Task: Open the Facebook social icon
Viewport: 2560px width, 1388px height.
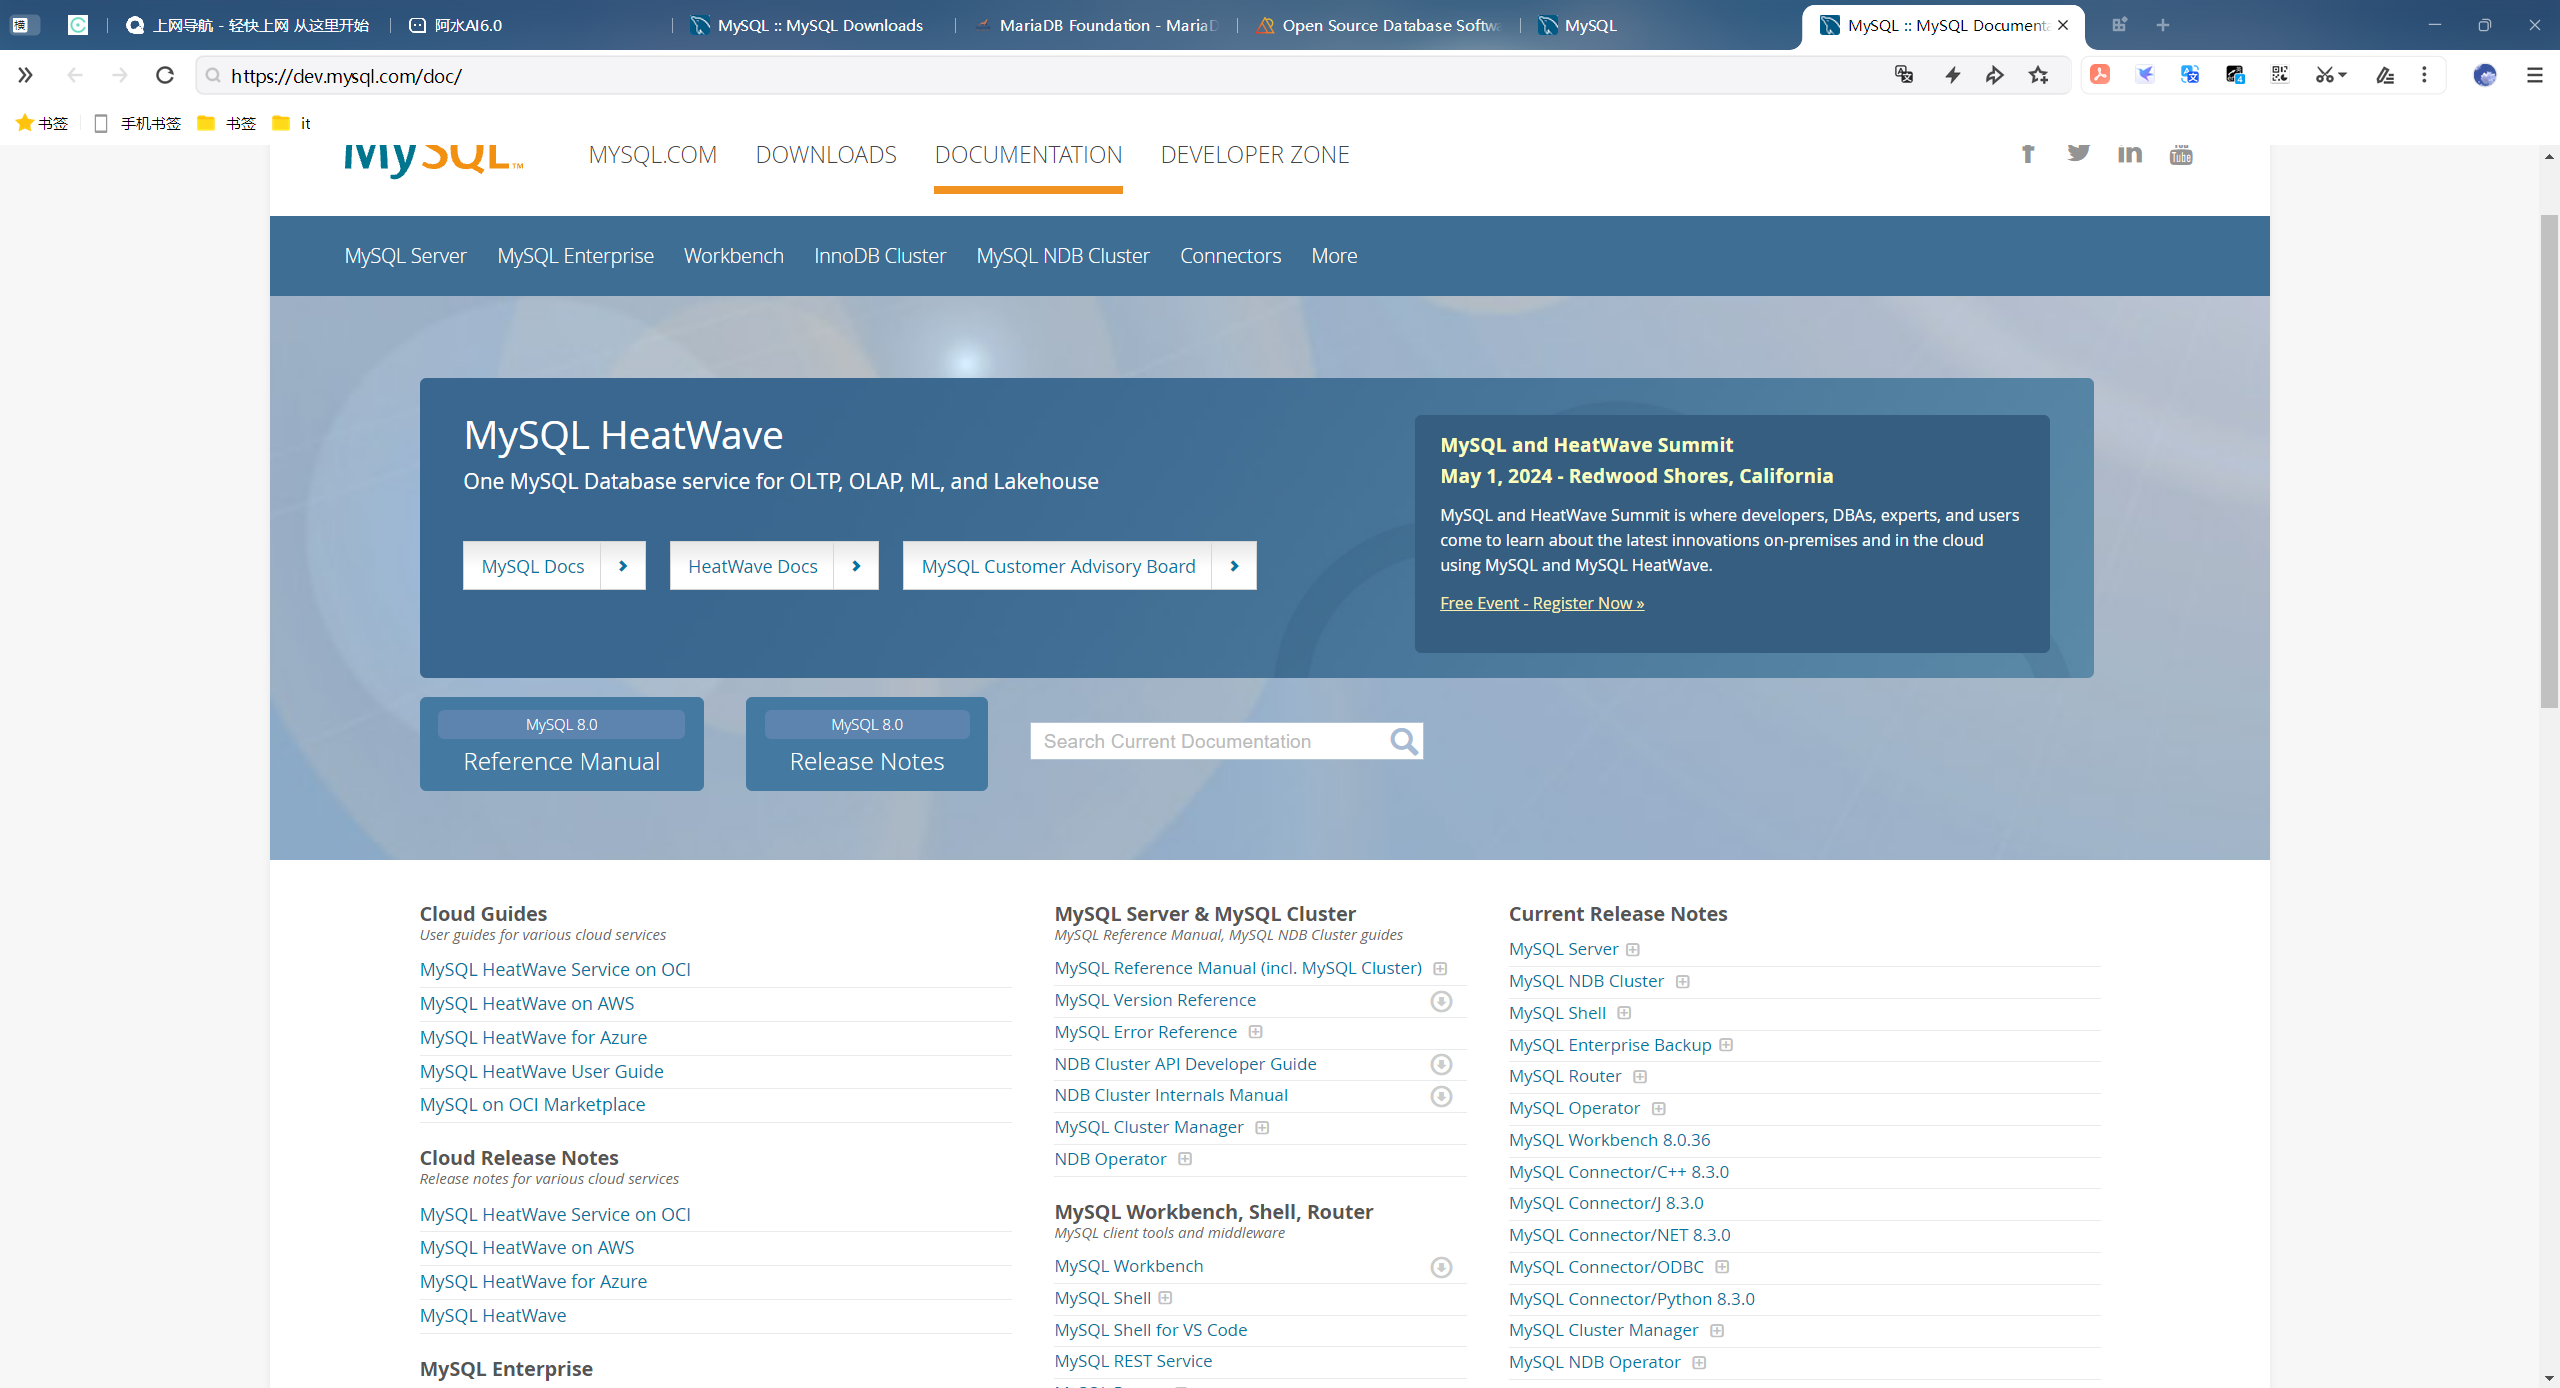Action: click(x=2028, y=153)
